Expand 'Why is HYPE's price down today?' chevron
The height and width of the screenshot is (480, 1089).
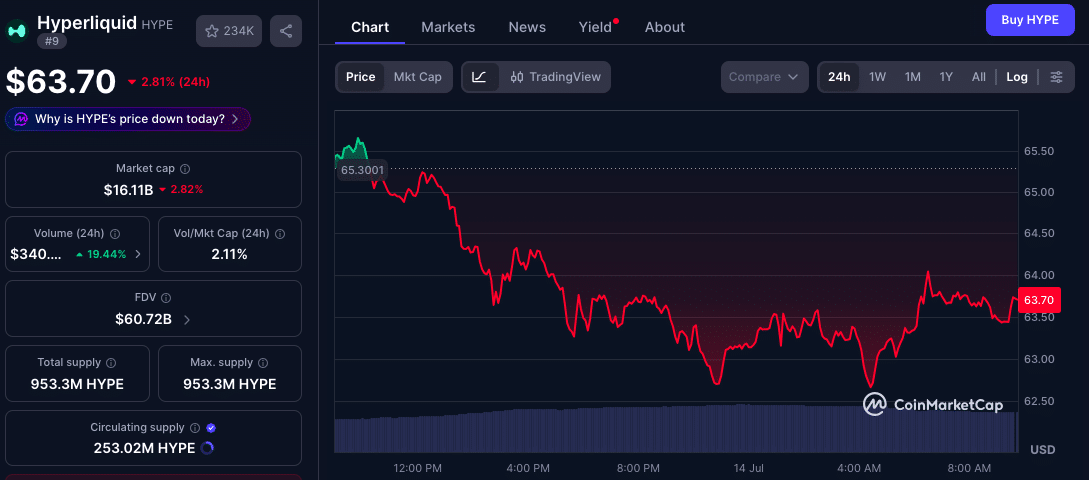(x=235, y=119)
